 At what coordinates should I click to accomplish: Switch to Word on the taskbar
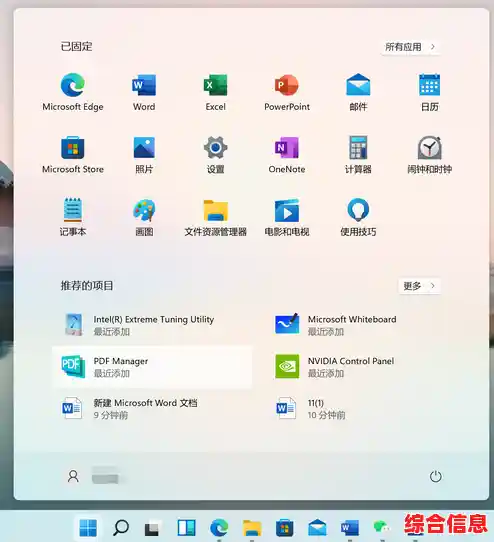point(350,528)
